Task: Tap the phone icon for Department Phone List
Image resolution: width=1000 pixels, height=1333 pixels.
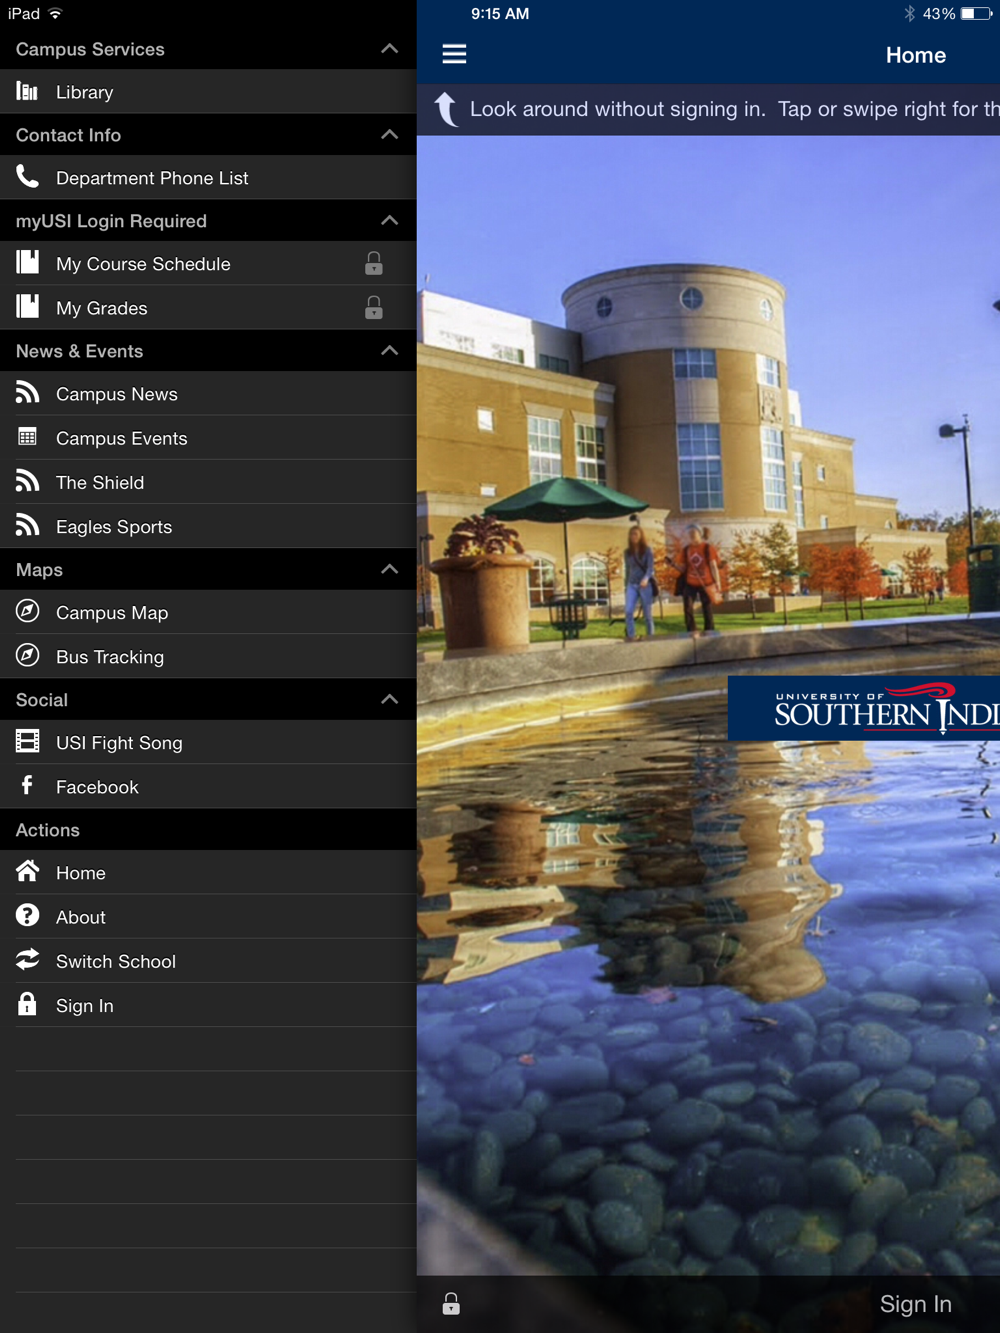Action: pos(28,177)
